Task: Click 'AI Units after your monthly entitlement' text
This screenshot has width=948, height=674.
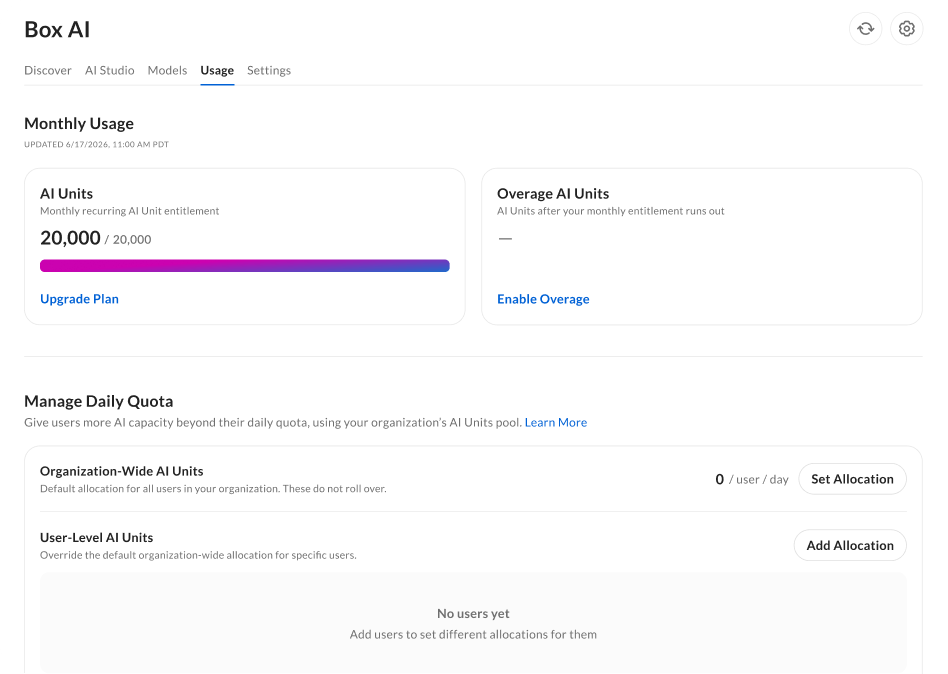Action: click(611, 211)
